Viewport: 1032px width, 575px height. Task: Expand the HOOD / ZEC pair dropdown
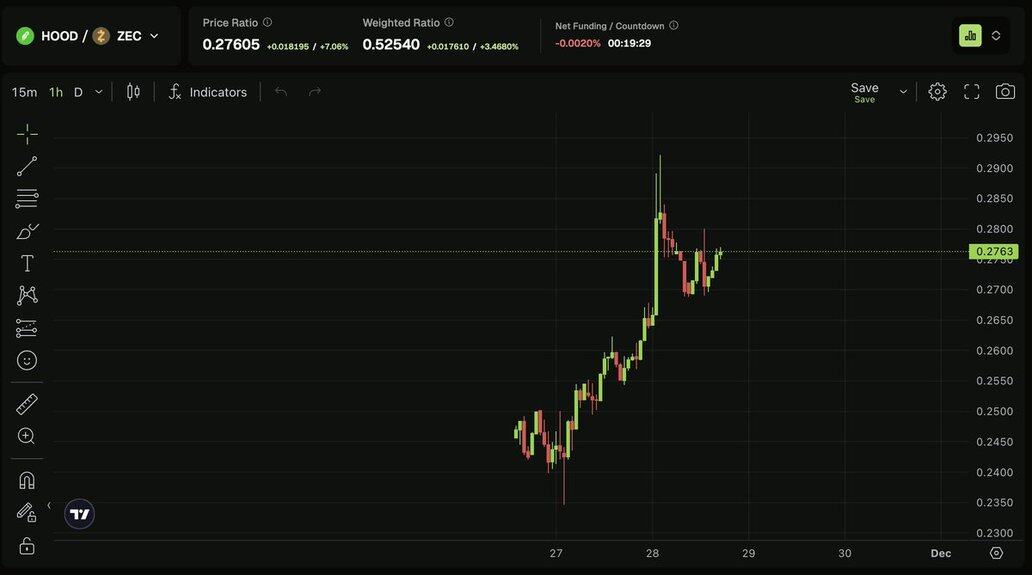click(x=154, y=36)
